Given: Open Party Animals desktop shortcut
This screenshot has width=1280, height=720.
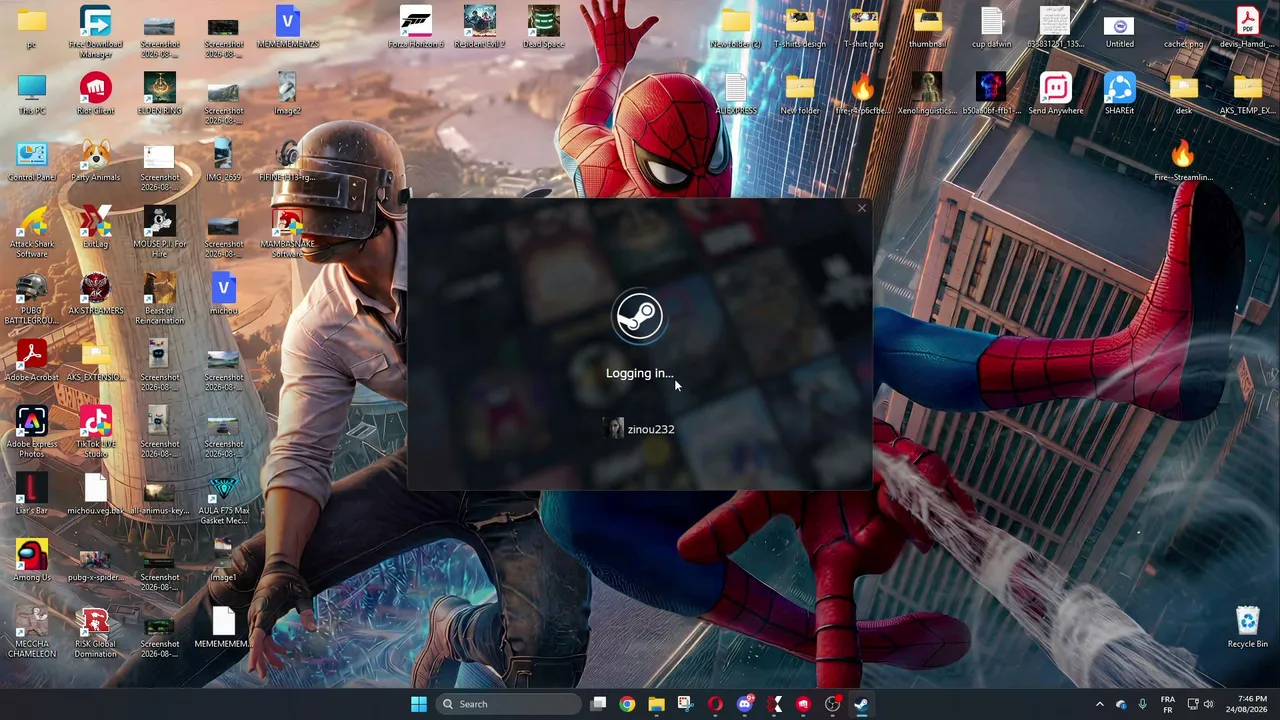Looking at the screenshot, I should coord(95,161).
